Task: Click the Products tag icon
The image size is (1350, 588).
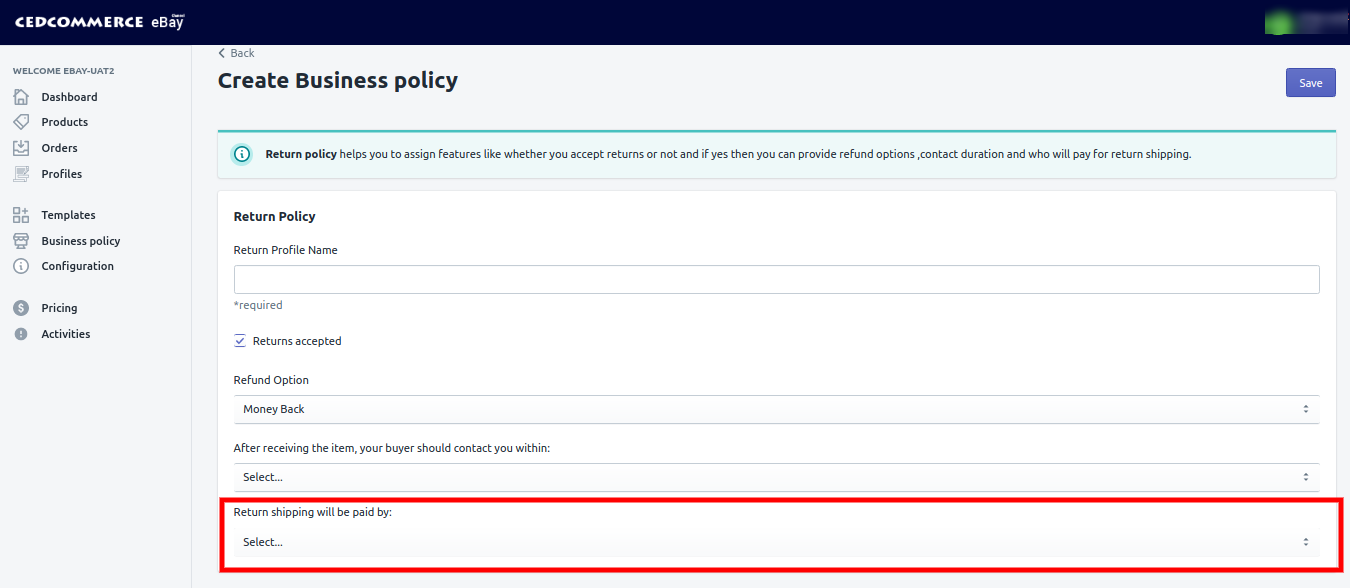Action: 21,122
